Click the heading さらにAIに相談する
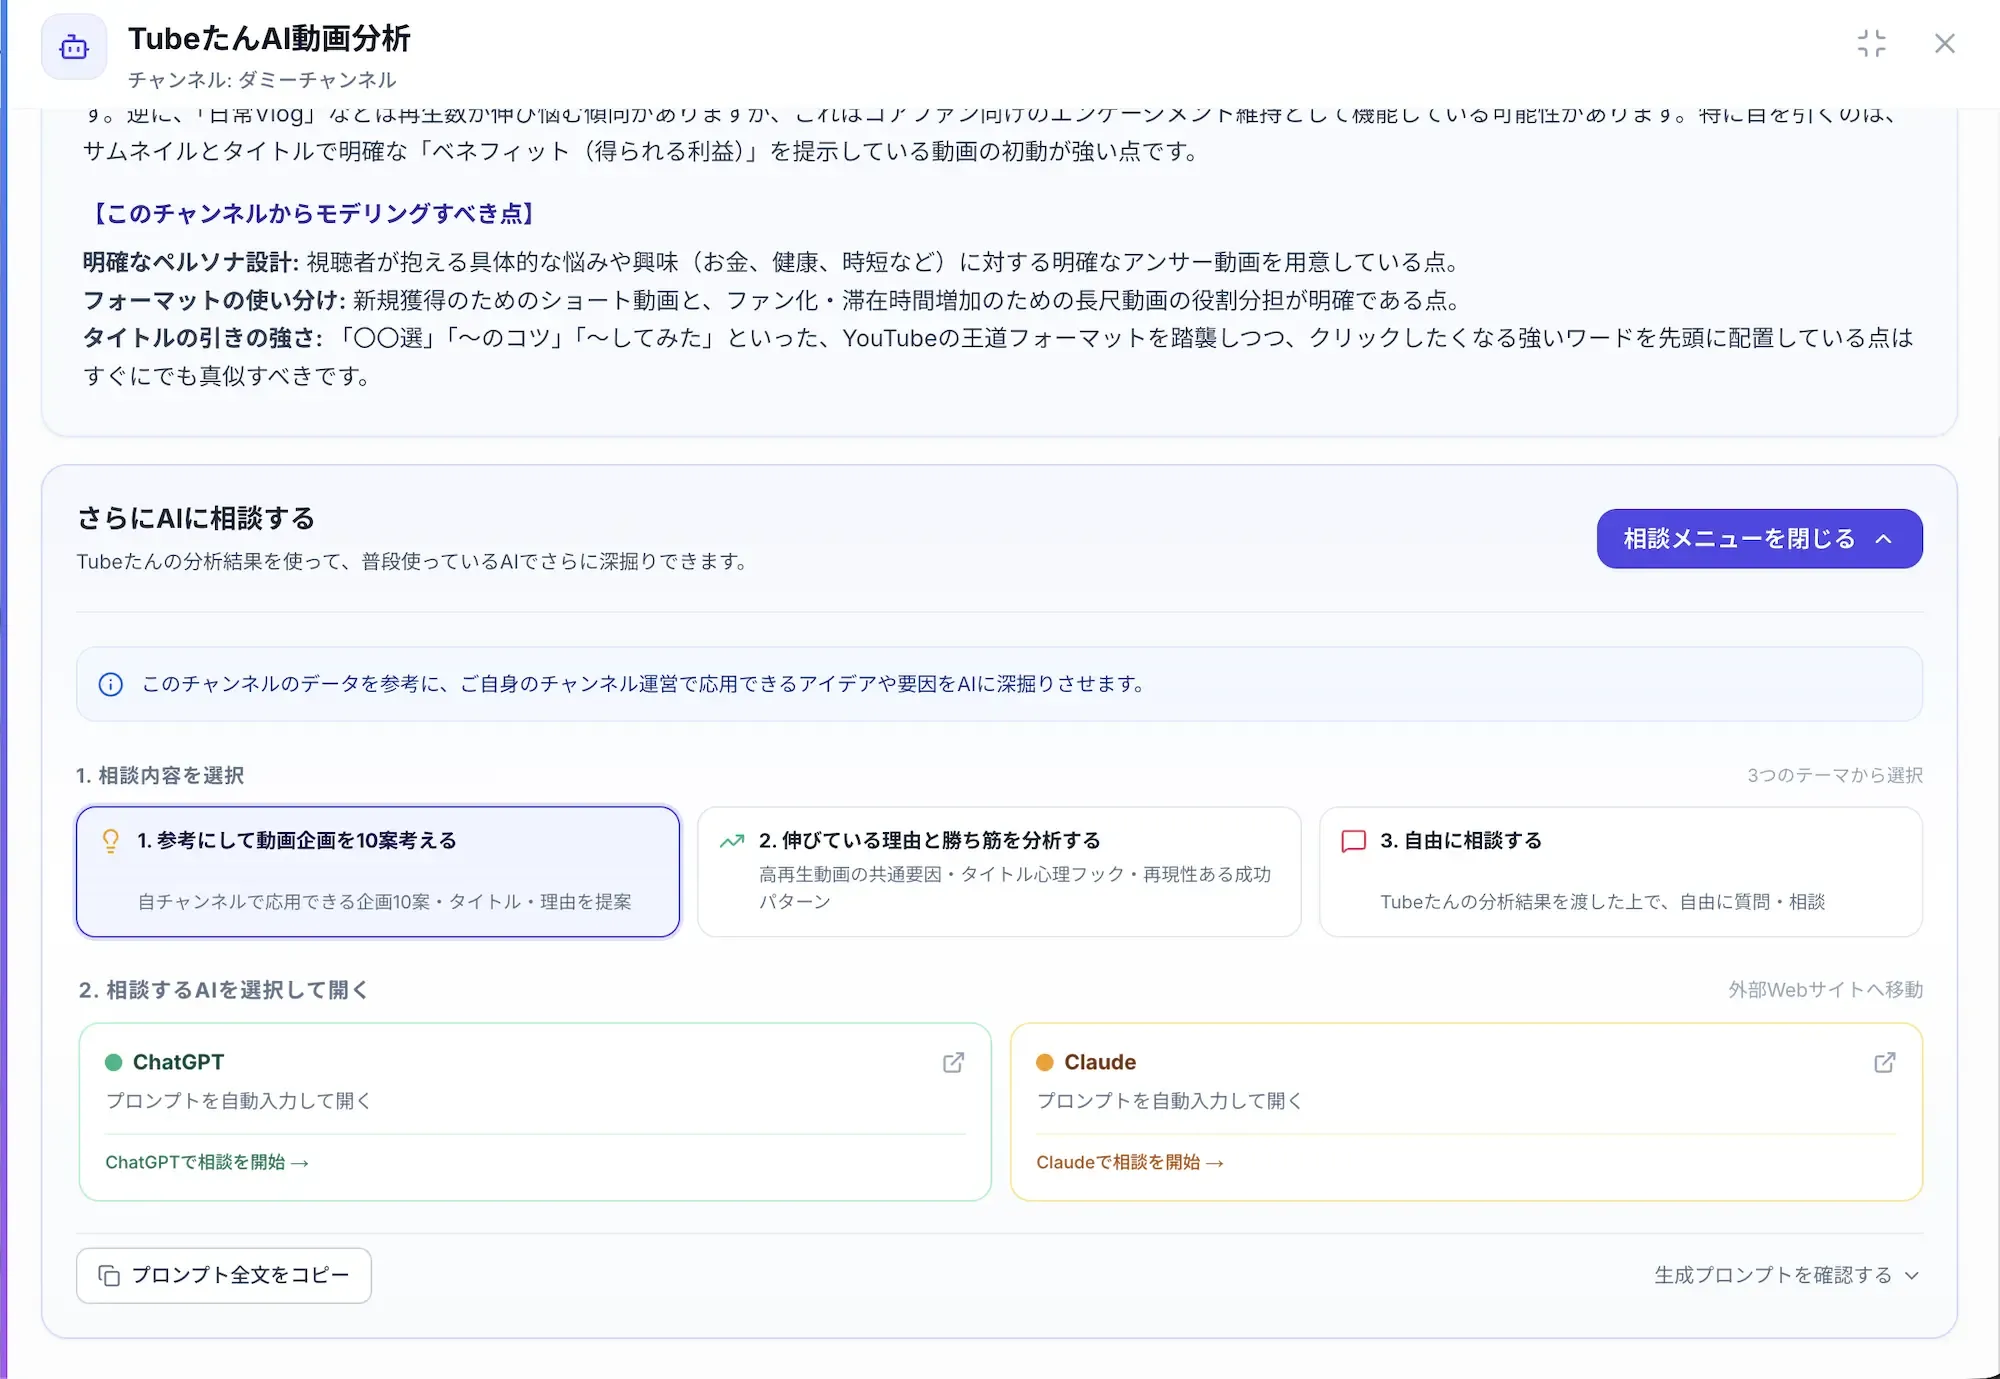Image resolution: width=2000 pixels, height=1379 pixels. coord(196,518)
